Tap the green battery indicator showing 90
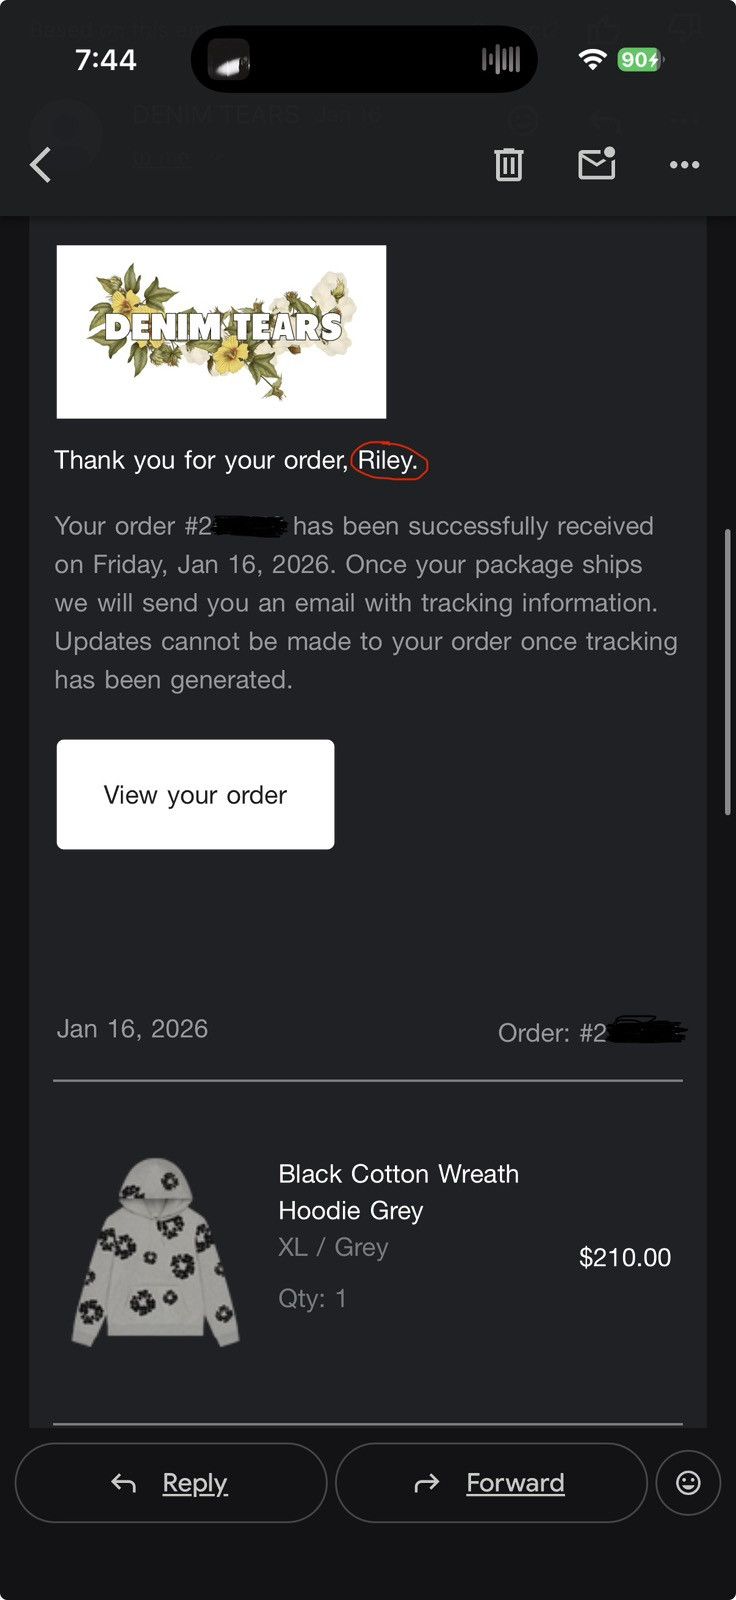 pos(640,60)
